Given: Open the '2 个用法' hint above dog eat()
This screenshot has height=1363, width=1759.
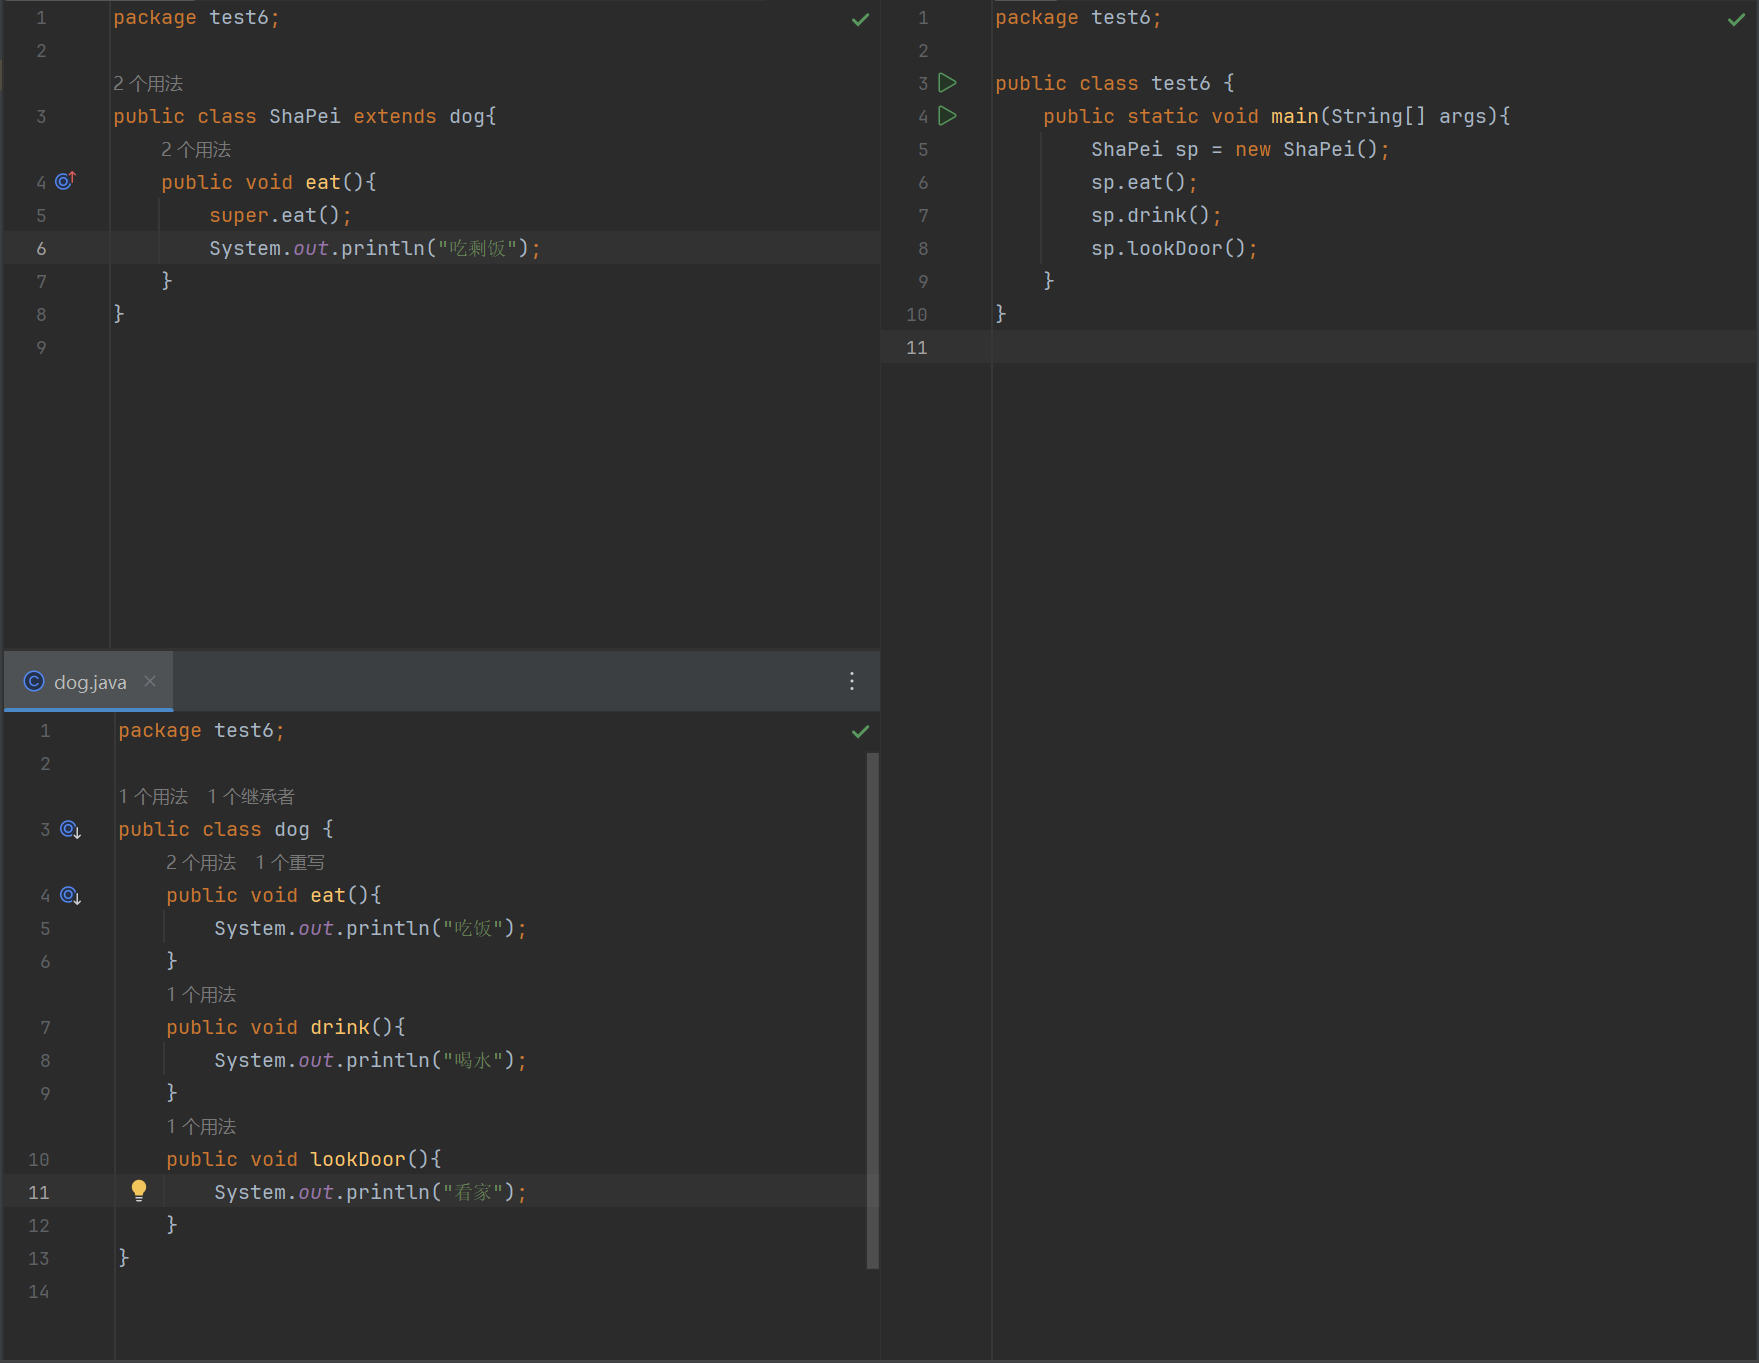Looking at the screenshot, I should click(201, 862).
